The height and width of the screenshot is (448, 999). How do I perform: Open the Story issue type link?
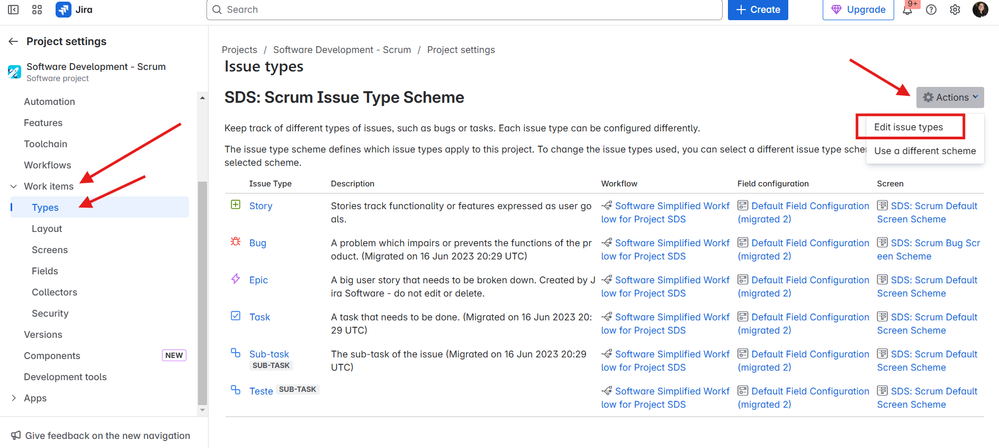coord(261,206)
